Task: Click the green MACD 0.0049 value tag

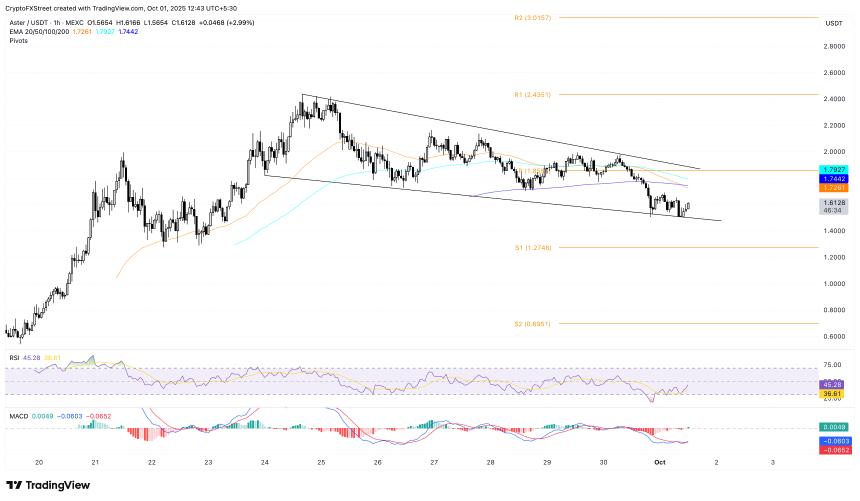Action: tap(833, 427)
